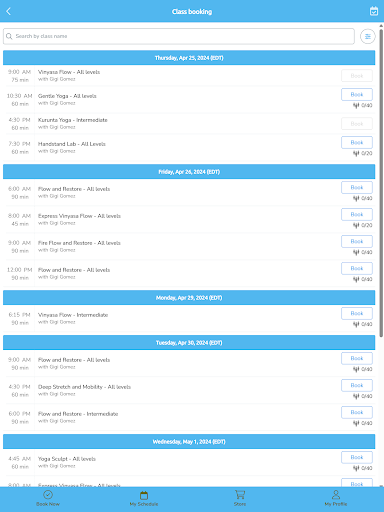Viewport: 384px width, 512px height.
Task: Book the 10:30 AM Gentle Yoga class
Action: [357, 94]
